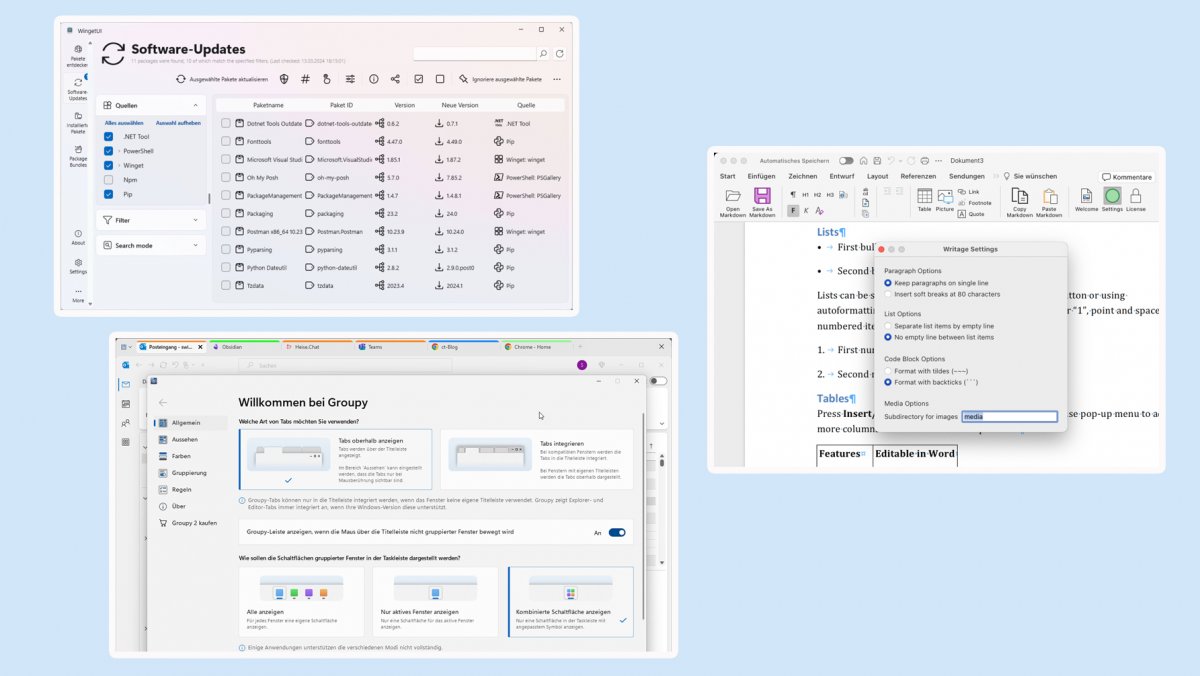
Task: Click the Copy Markdown icon
Action: tap(1019, 197)
